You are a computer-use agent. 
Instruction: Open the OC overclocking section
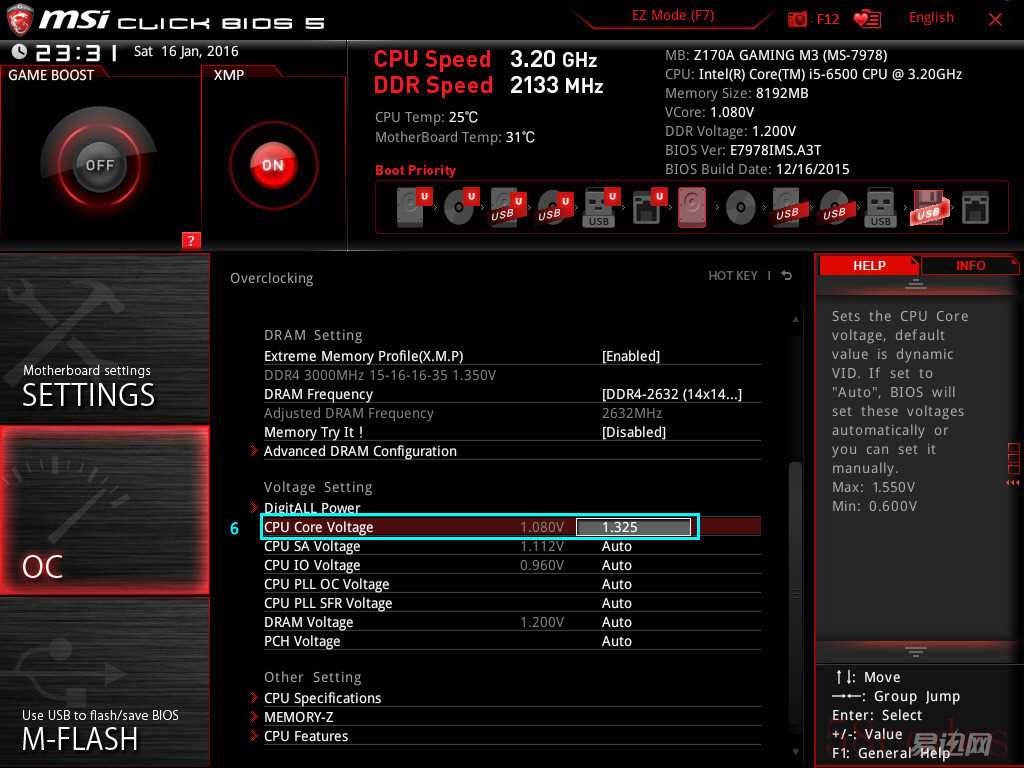(104, 510)
